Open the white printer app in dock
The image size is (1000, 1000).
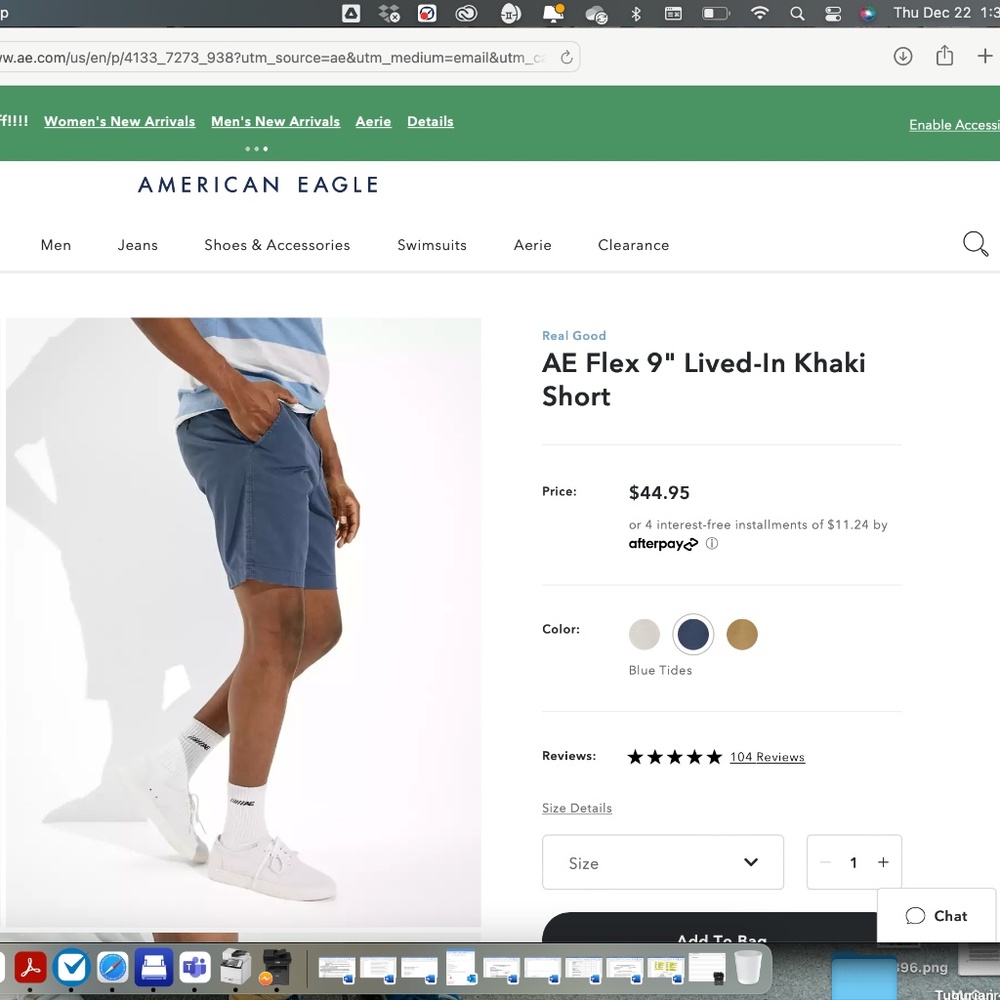(235, 967)
